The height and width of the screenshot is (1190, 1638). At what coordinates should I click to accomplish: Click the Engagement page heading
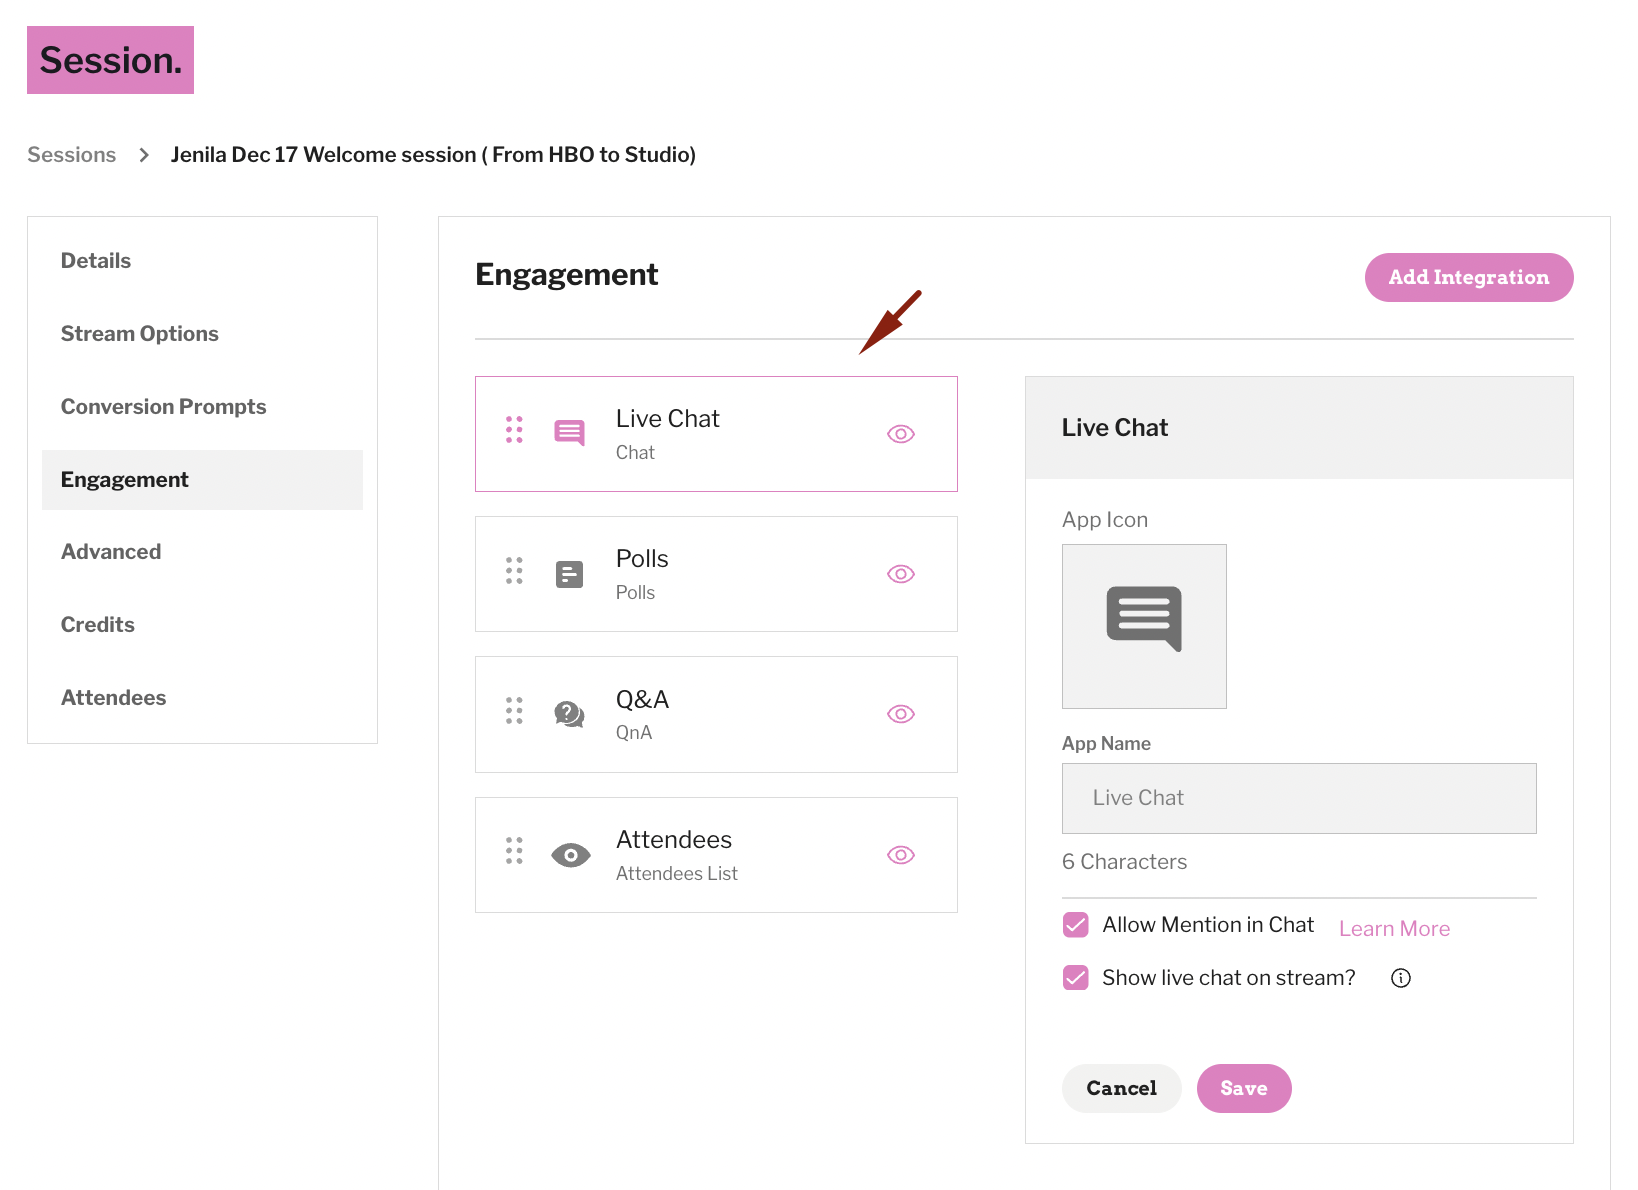click(x=566, y=275)
